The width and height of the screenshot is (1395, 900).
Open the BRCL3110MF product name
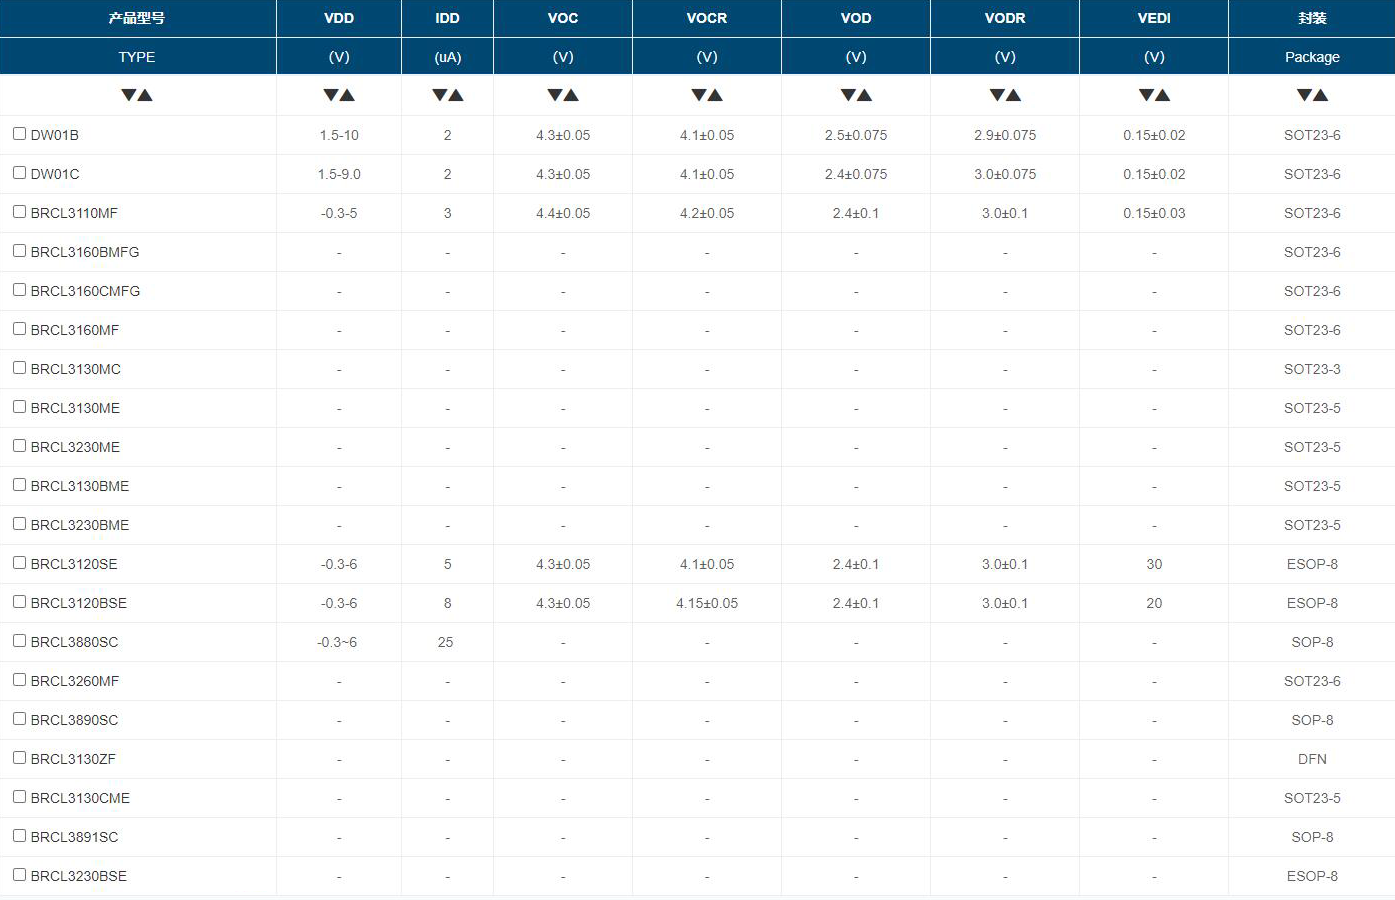click(74, 213)
